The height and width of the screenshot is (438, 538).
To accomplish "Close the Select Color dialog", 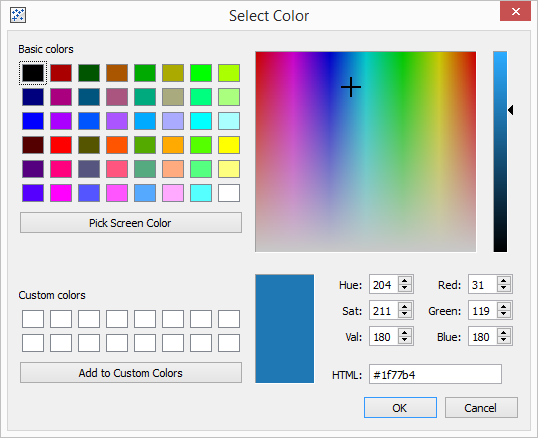I will tap(515, 12).
